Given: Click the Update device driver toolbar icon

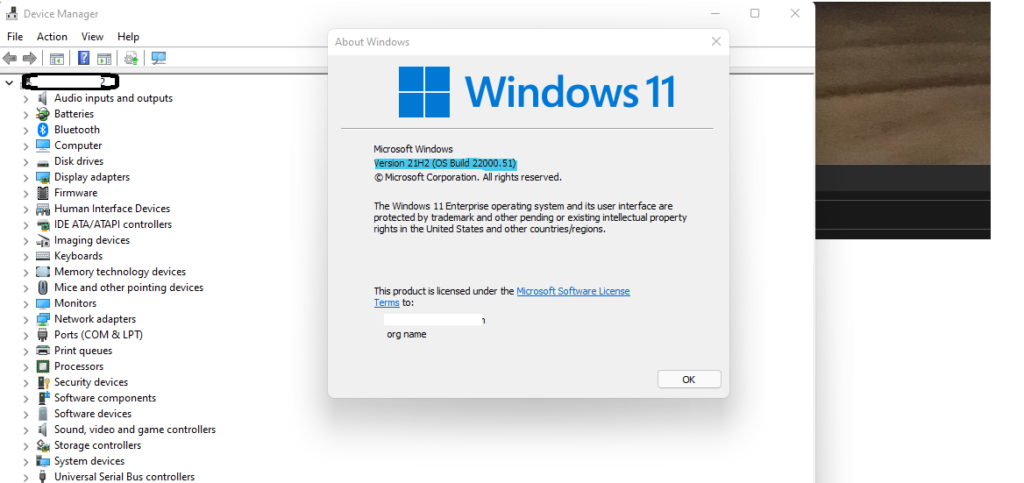Looking at the screenshot, I should (x=131, y=58).
